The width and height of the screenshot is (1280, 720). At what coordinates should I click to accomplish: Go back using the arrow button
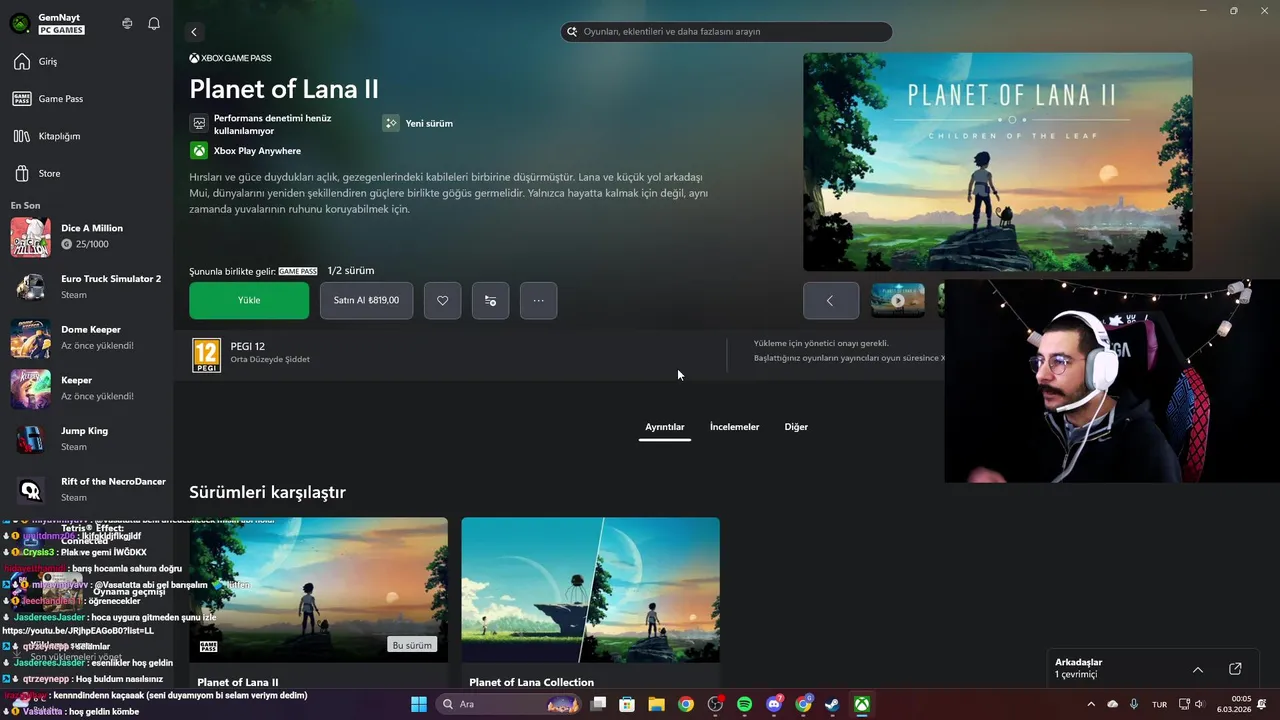pos(194,32)
